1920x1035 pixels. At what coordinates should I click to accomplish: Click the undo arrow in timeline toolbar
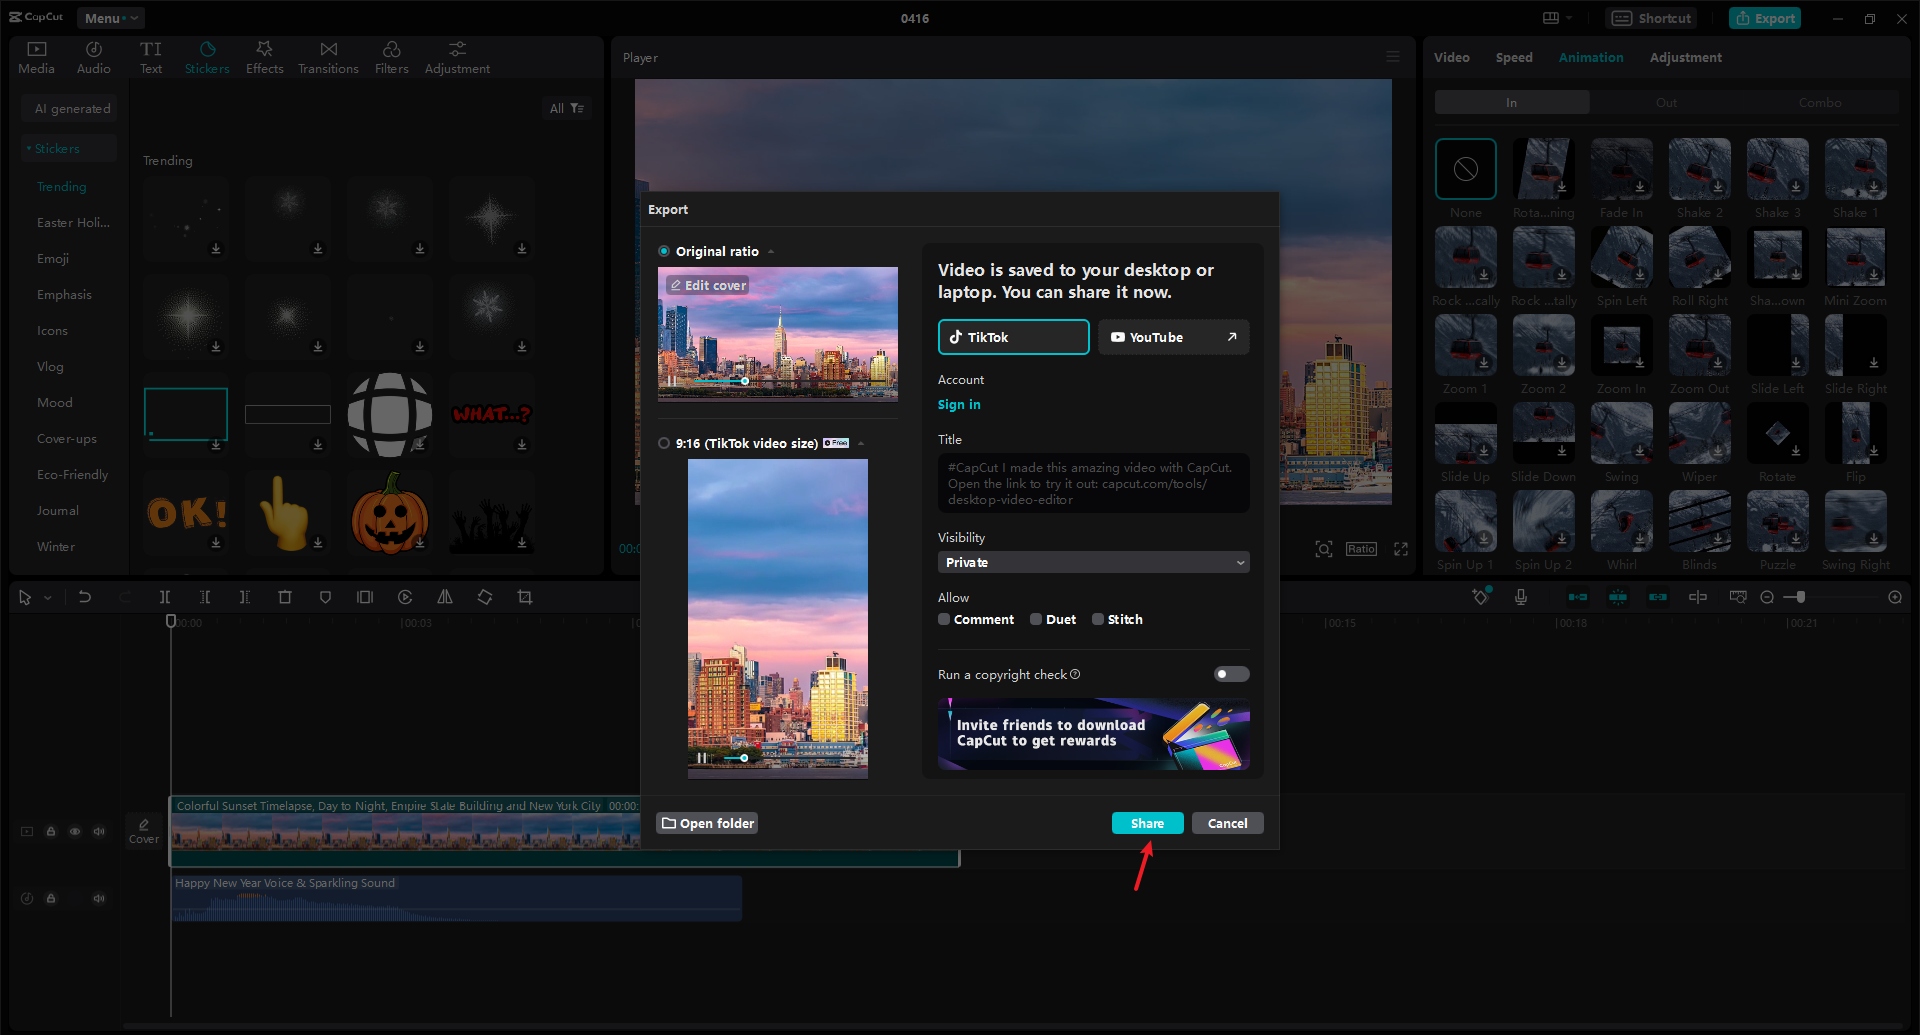click(85, 597)
